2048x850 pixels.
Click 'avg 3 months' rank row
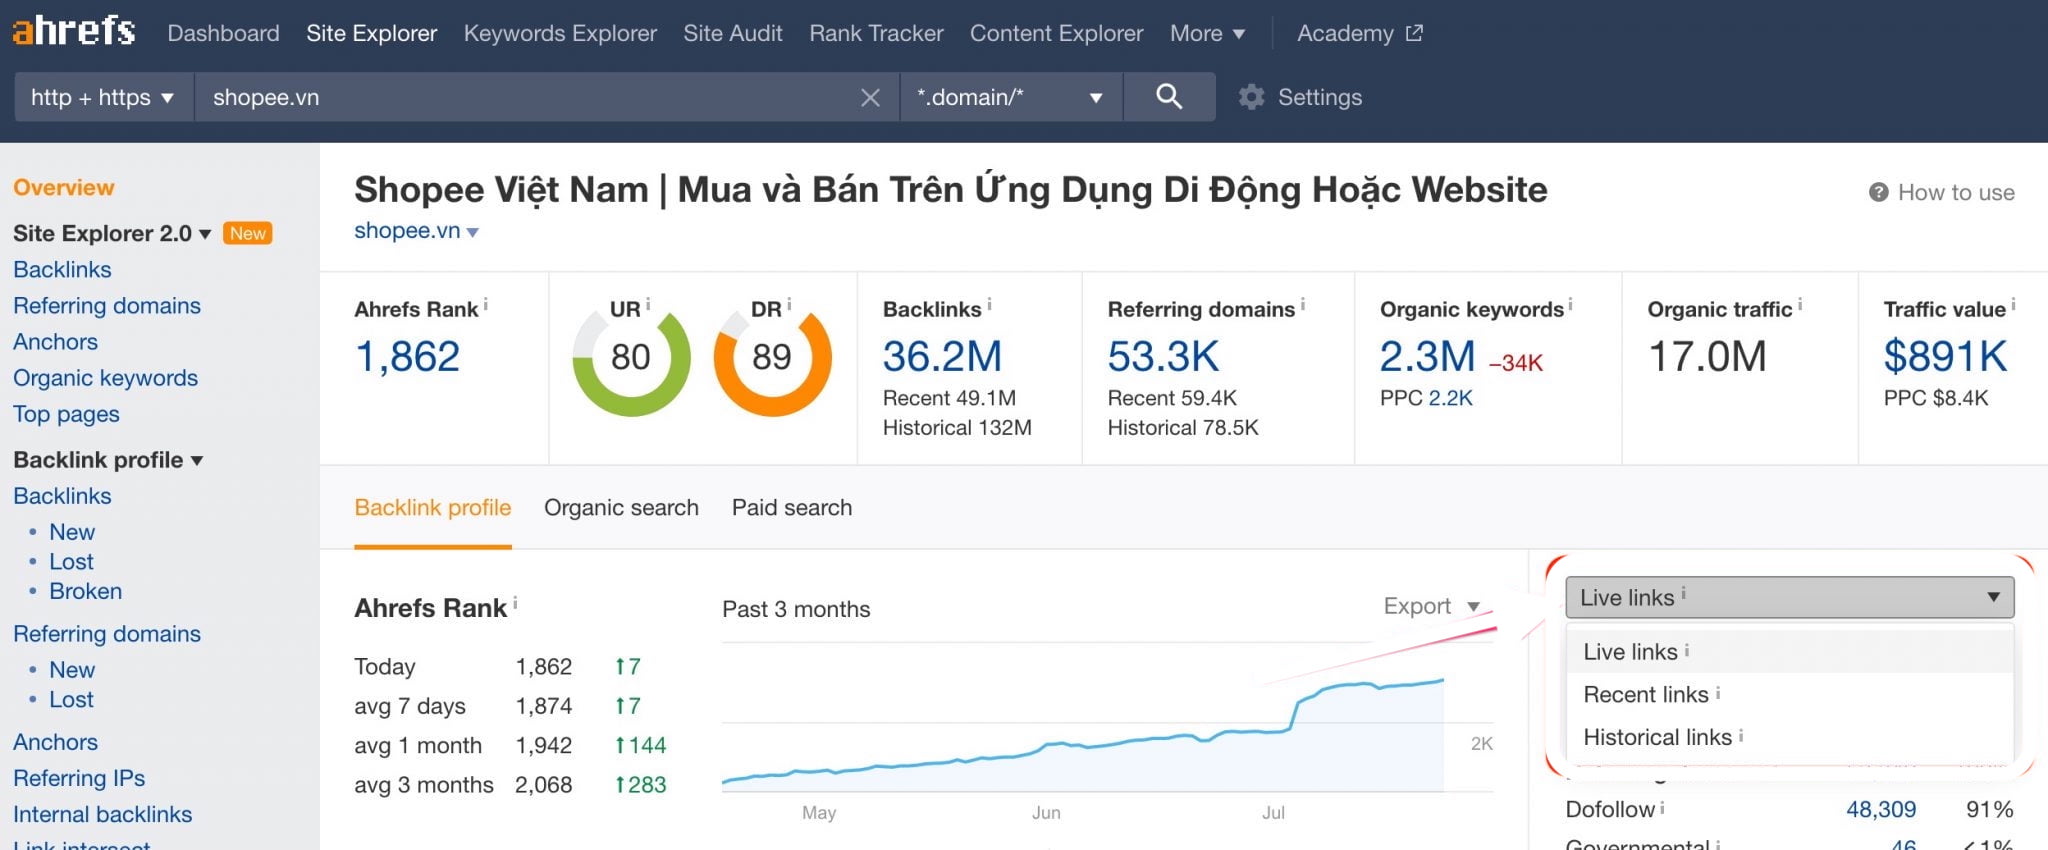(510, 785)
